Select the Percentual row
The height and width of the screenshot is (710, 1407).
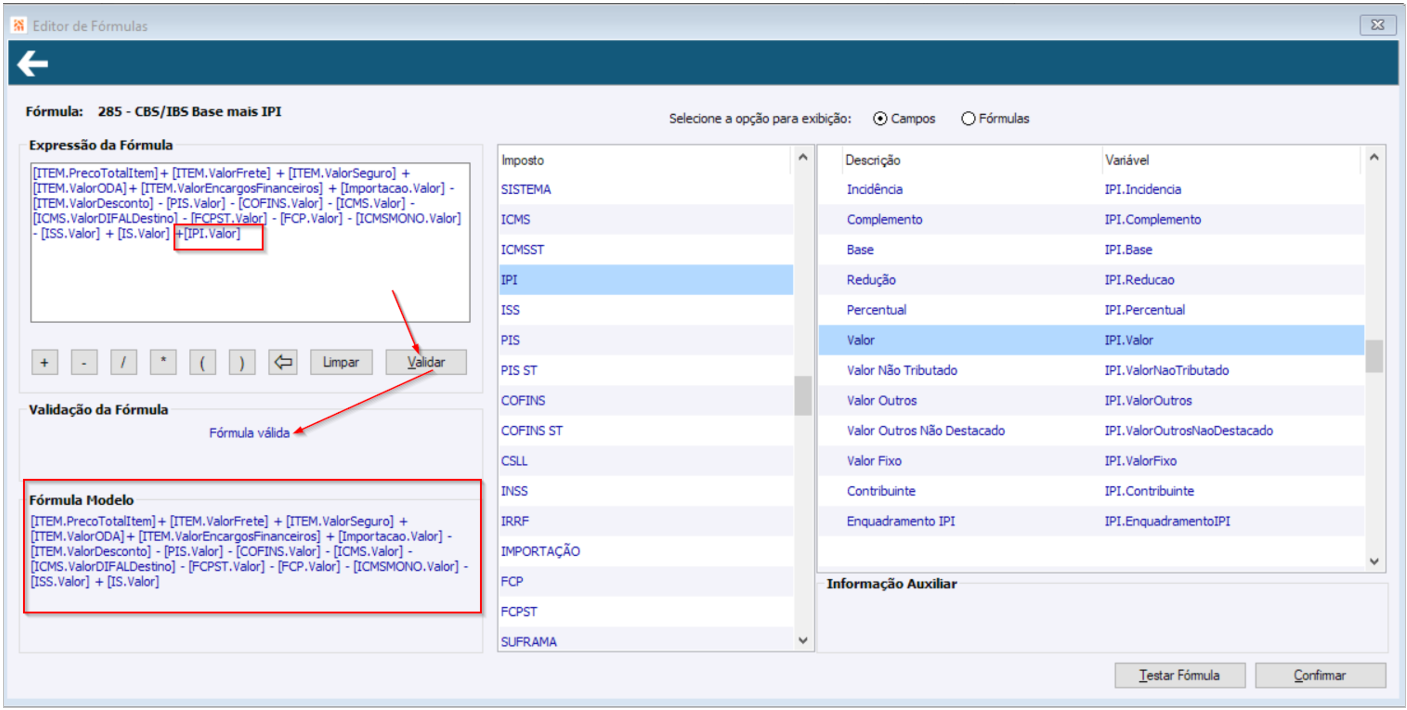(x=1092, y=310)
